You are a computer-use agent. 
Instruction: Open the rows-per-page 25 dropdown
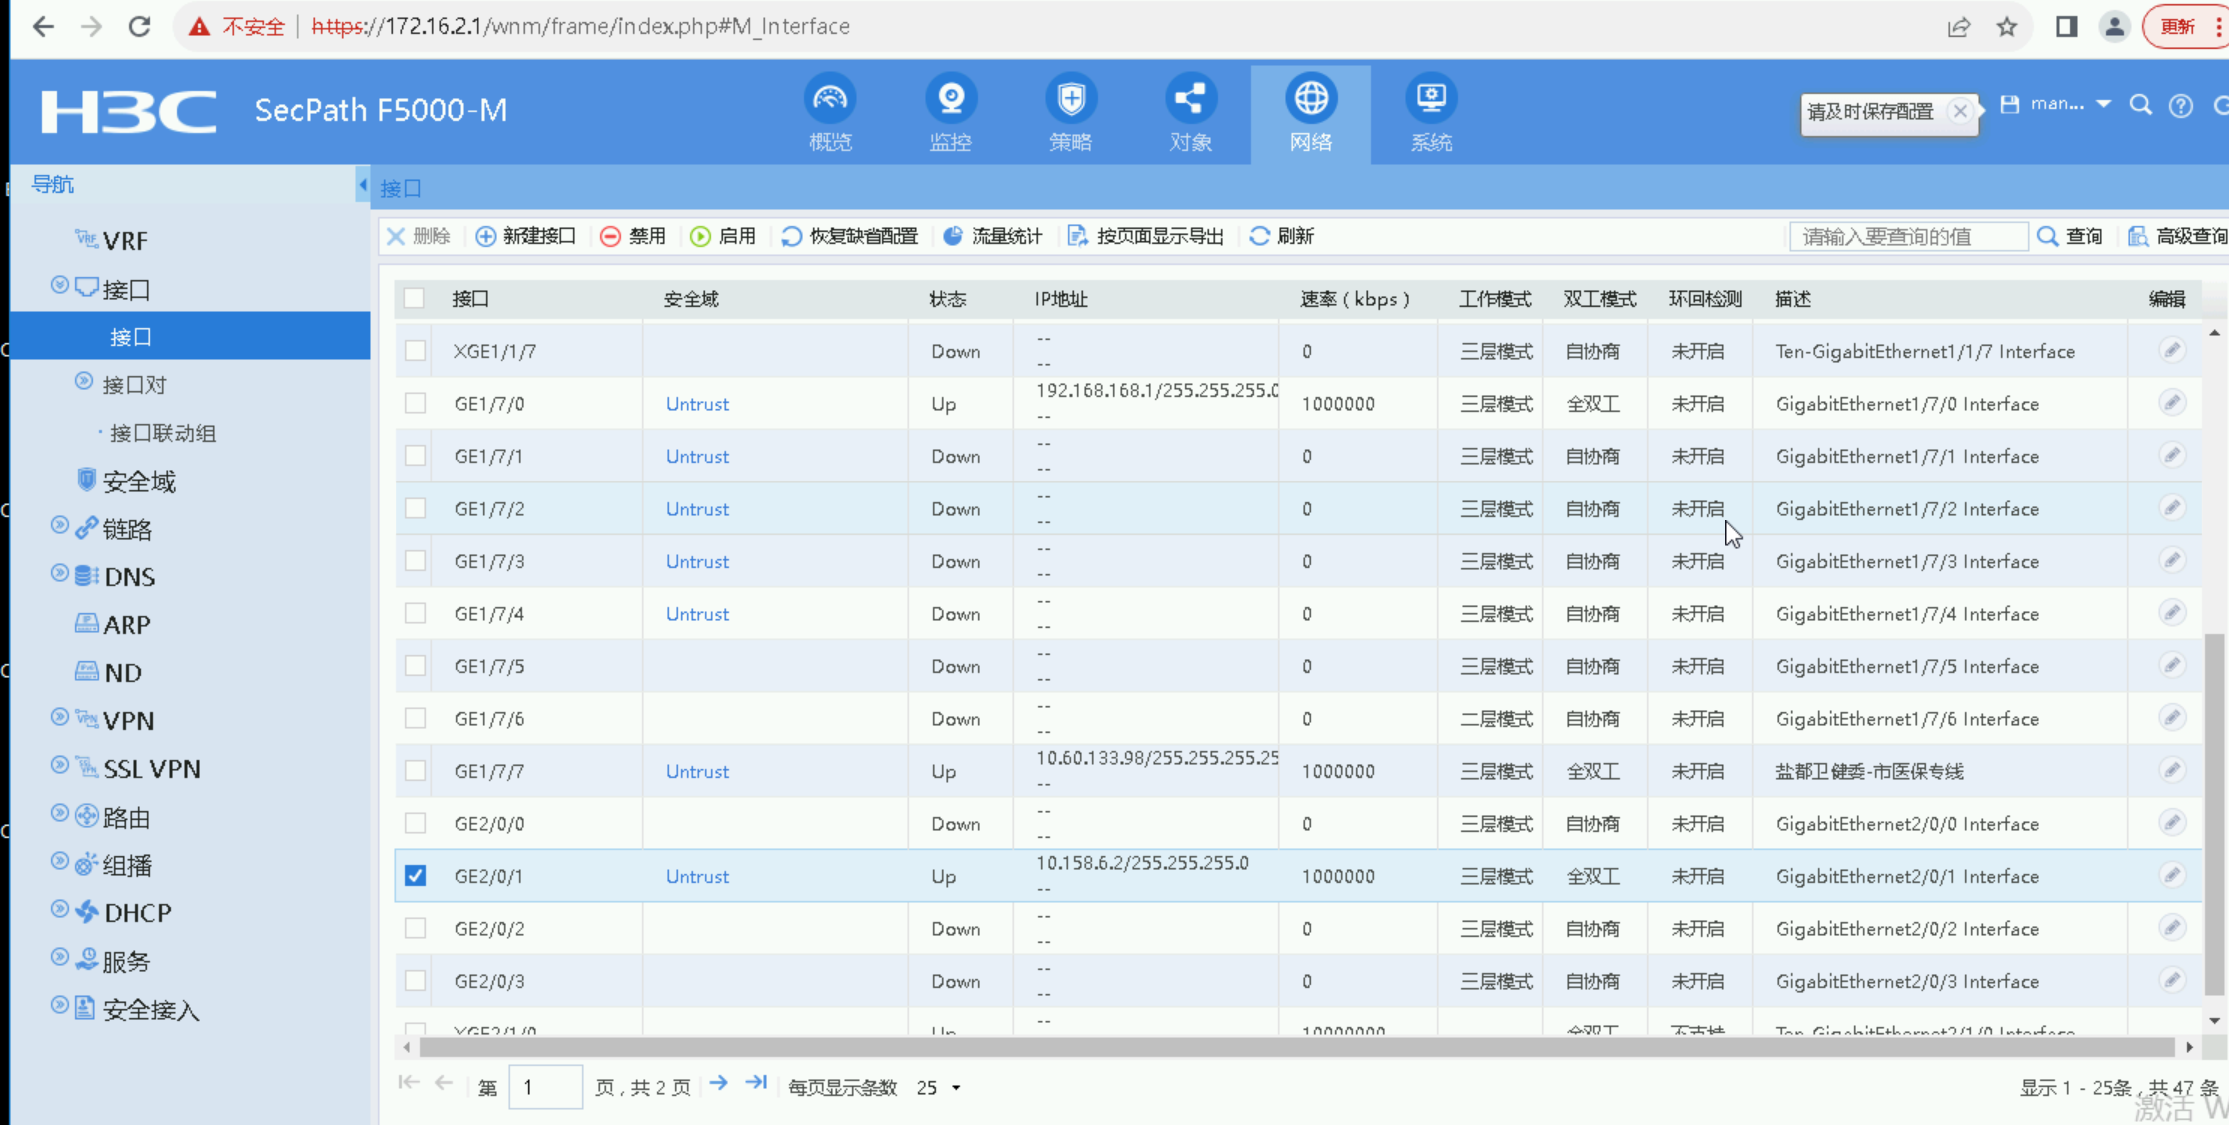click(939, 1087)
